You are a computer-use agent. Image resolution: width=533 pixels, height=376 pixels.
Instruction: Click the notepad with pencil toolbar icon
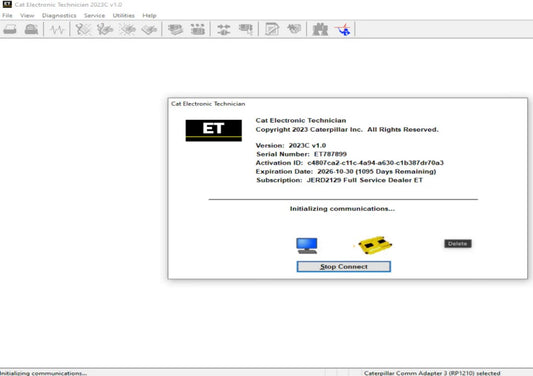272,29
